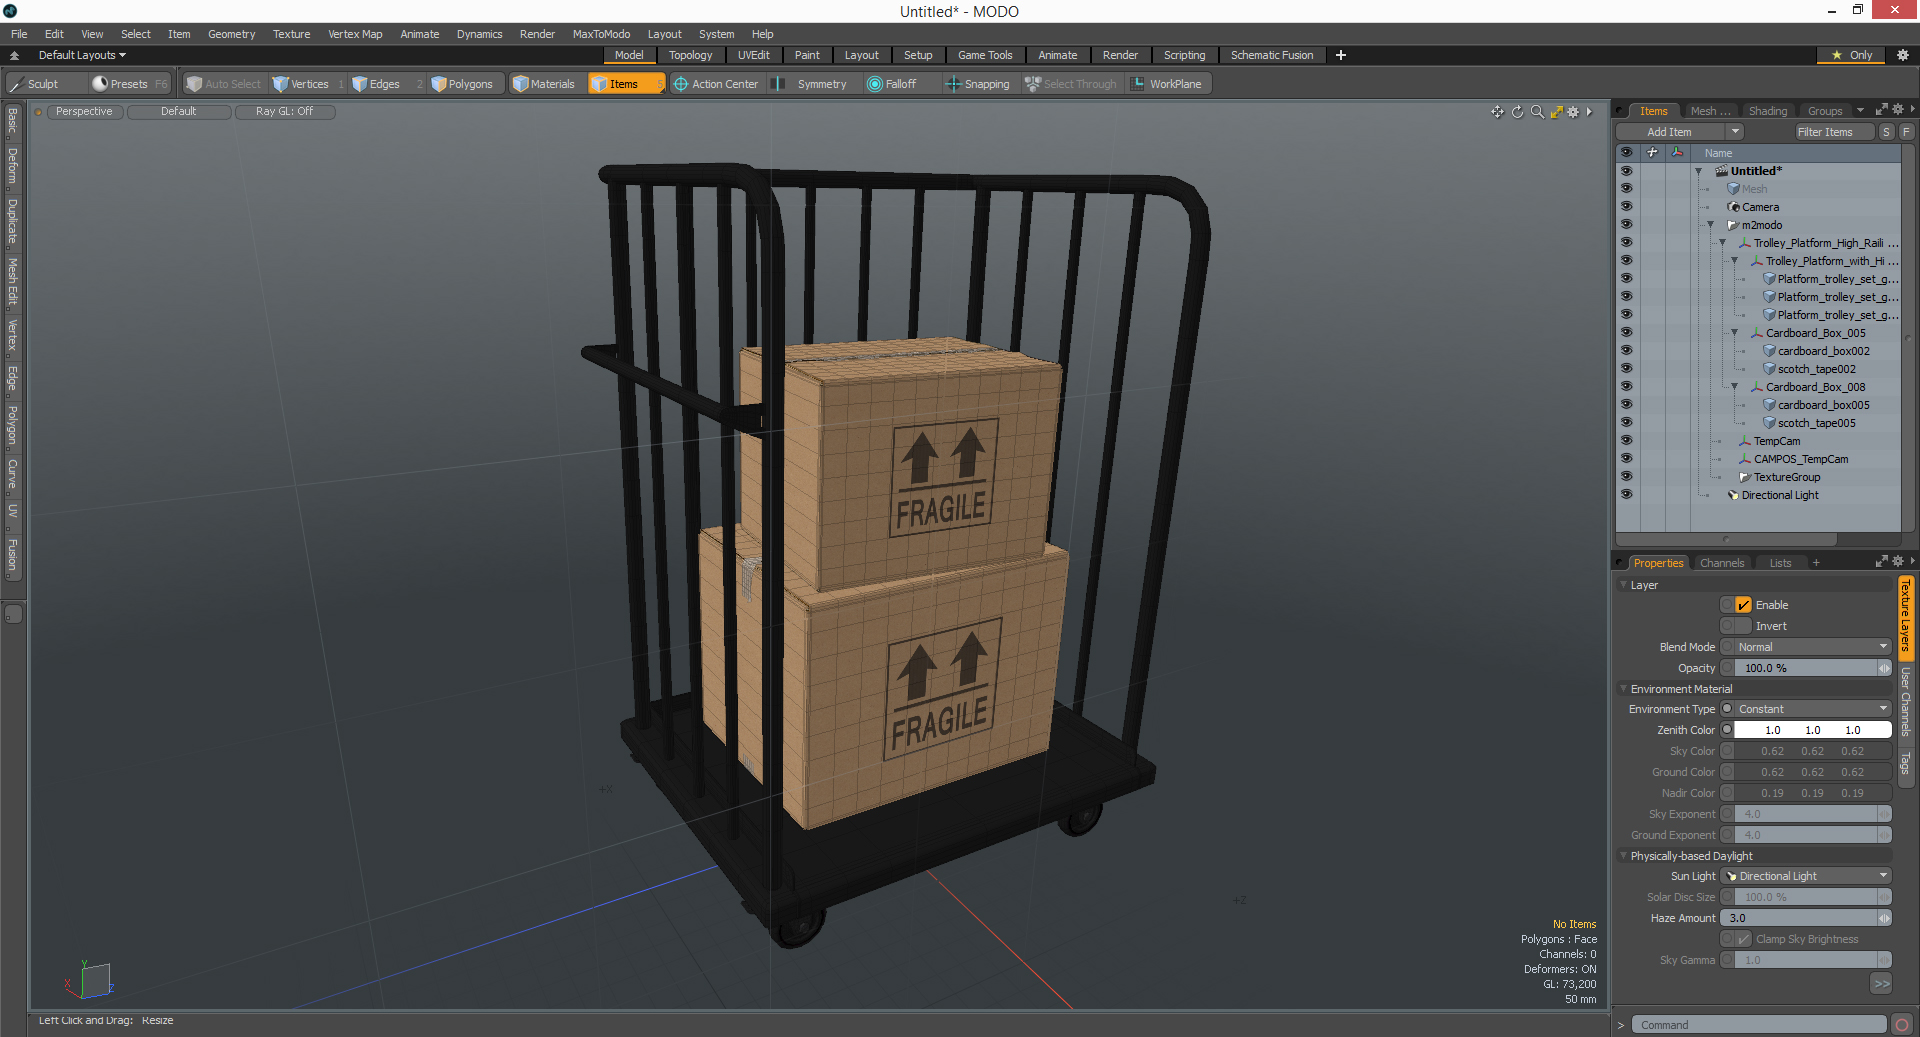Open viewport settings gear icon
This screenshot has width=1920, height=1037.
[x=1573, y=112]
